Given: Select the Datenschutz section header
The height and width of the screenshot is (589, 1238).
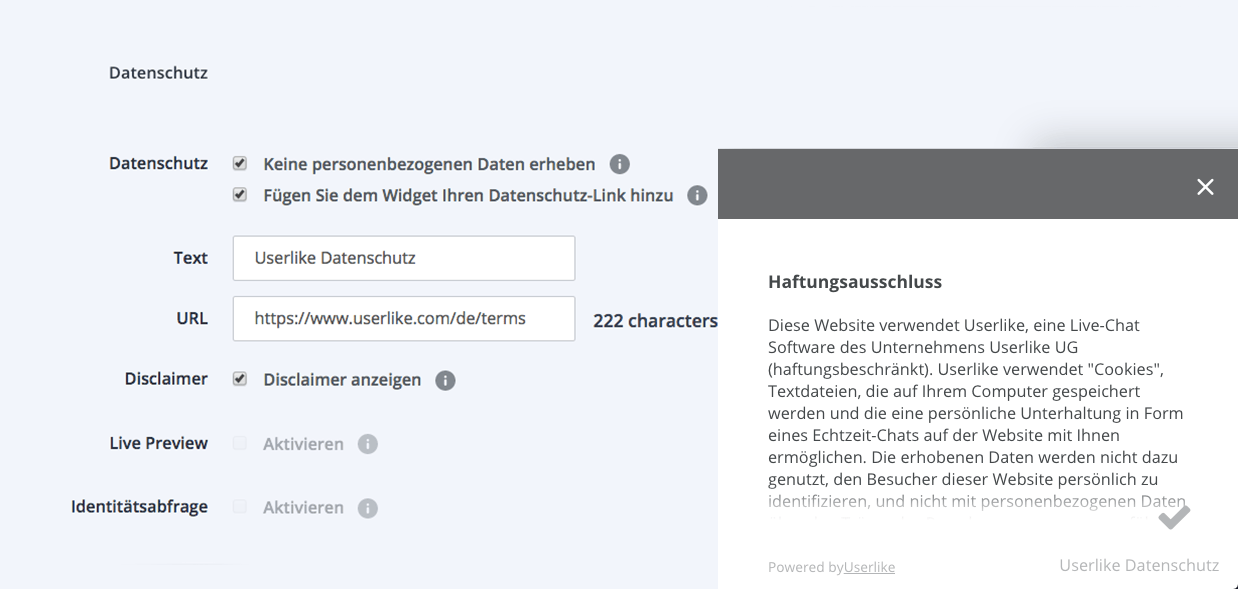Looking at the screenshot, I should click(x=157, y=72).
